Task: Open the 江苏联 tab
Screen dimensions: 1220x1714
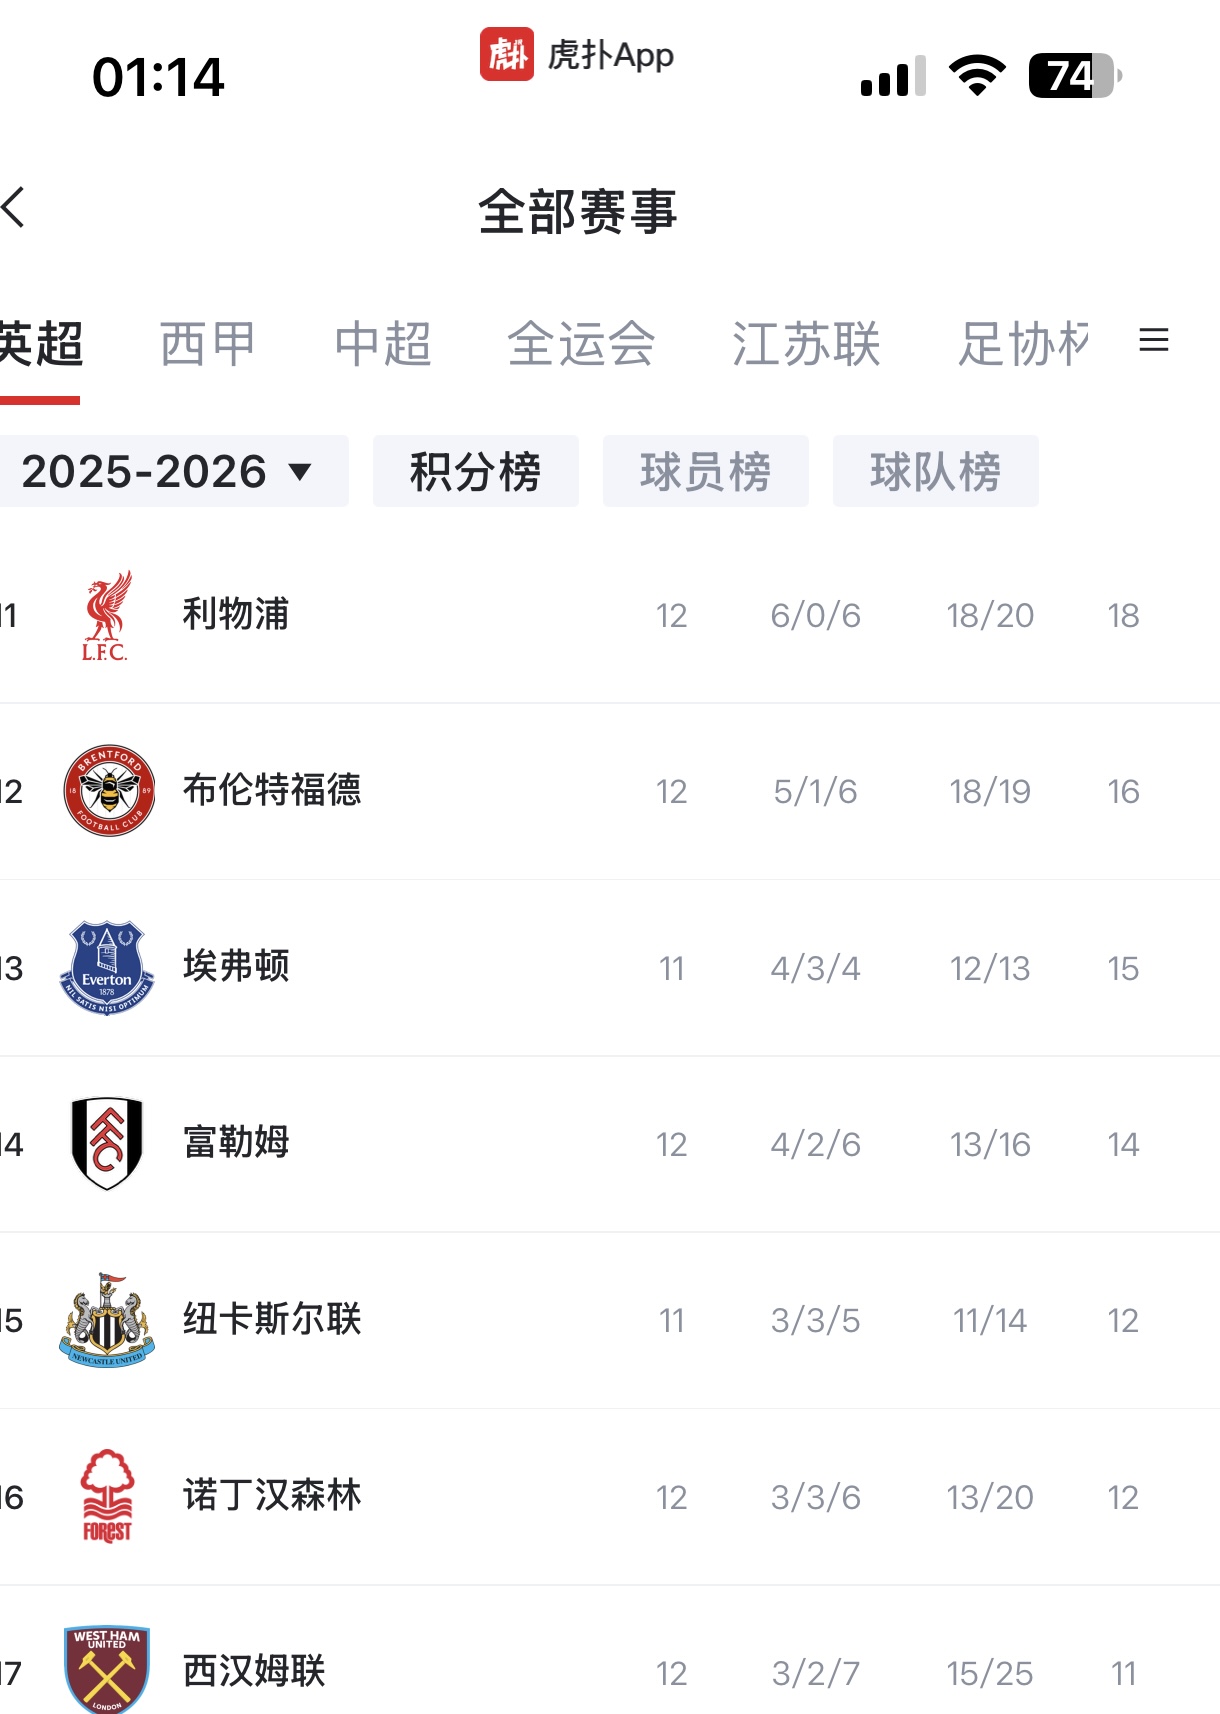Action: 806,344
